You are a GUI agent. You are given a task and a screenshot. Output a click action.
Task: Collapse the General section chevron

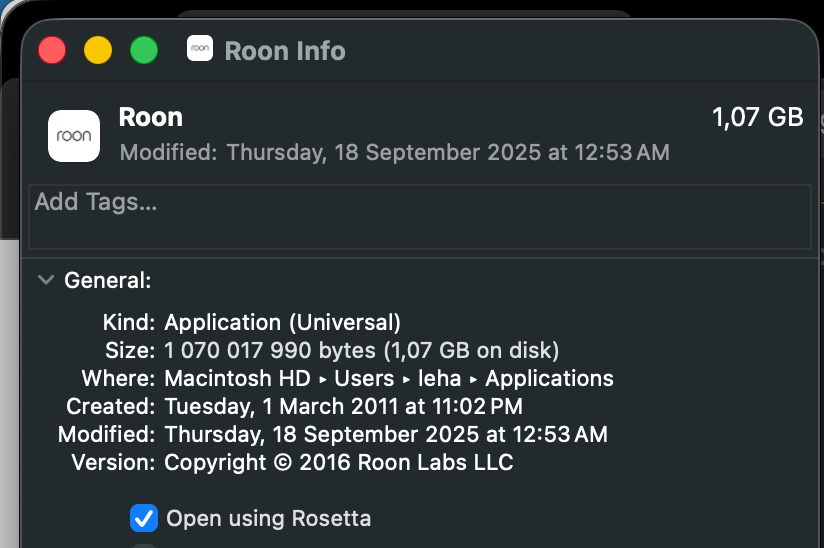click(45, 280)
